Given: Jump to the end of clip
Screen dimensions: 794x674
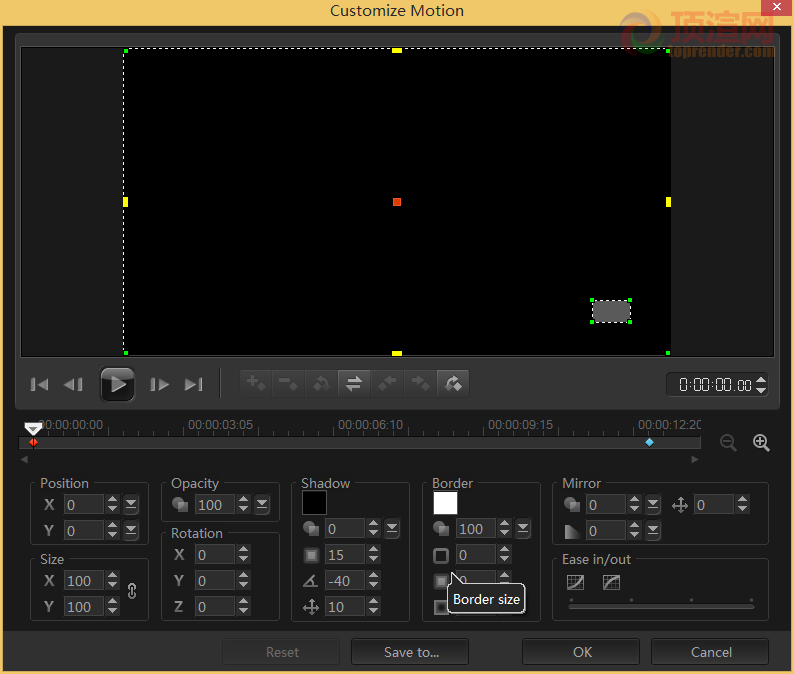Looking at the screenshot, I should [x=193, y=385].
